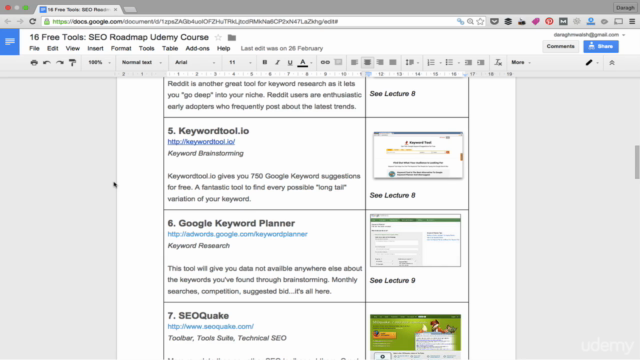Open the line spacing menu
The height and width of the screenshot is (360, 640).
click(x=411, y=62)
